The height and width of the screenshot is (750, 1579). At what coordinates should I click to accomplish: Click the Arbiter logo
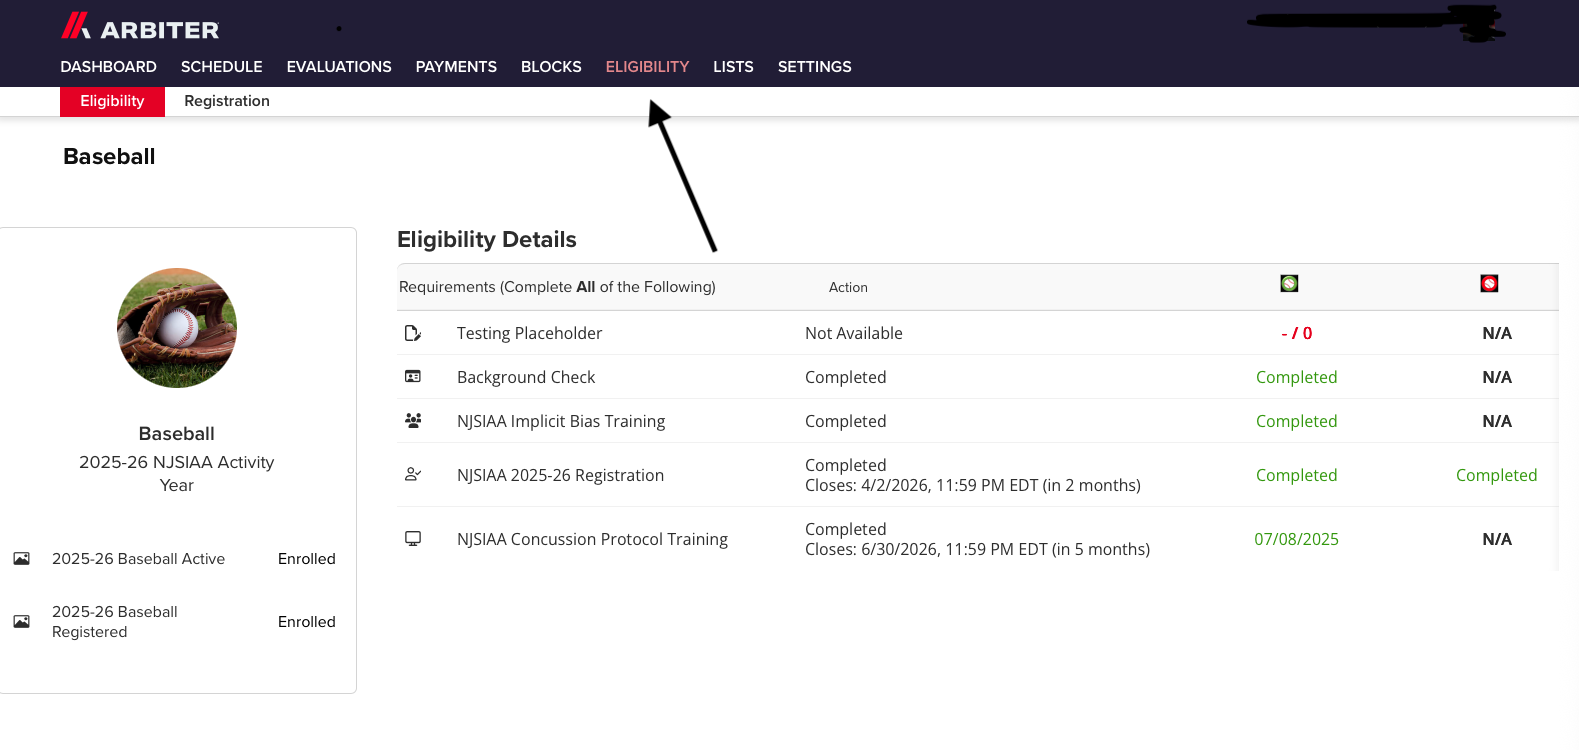140,27
